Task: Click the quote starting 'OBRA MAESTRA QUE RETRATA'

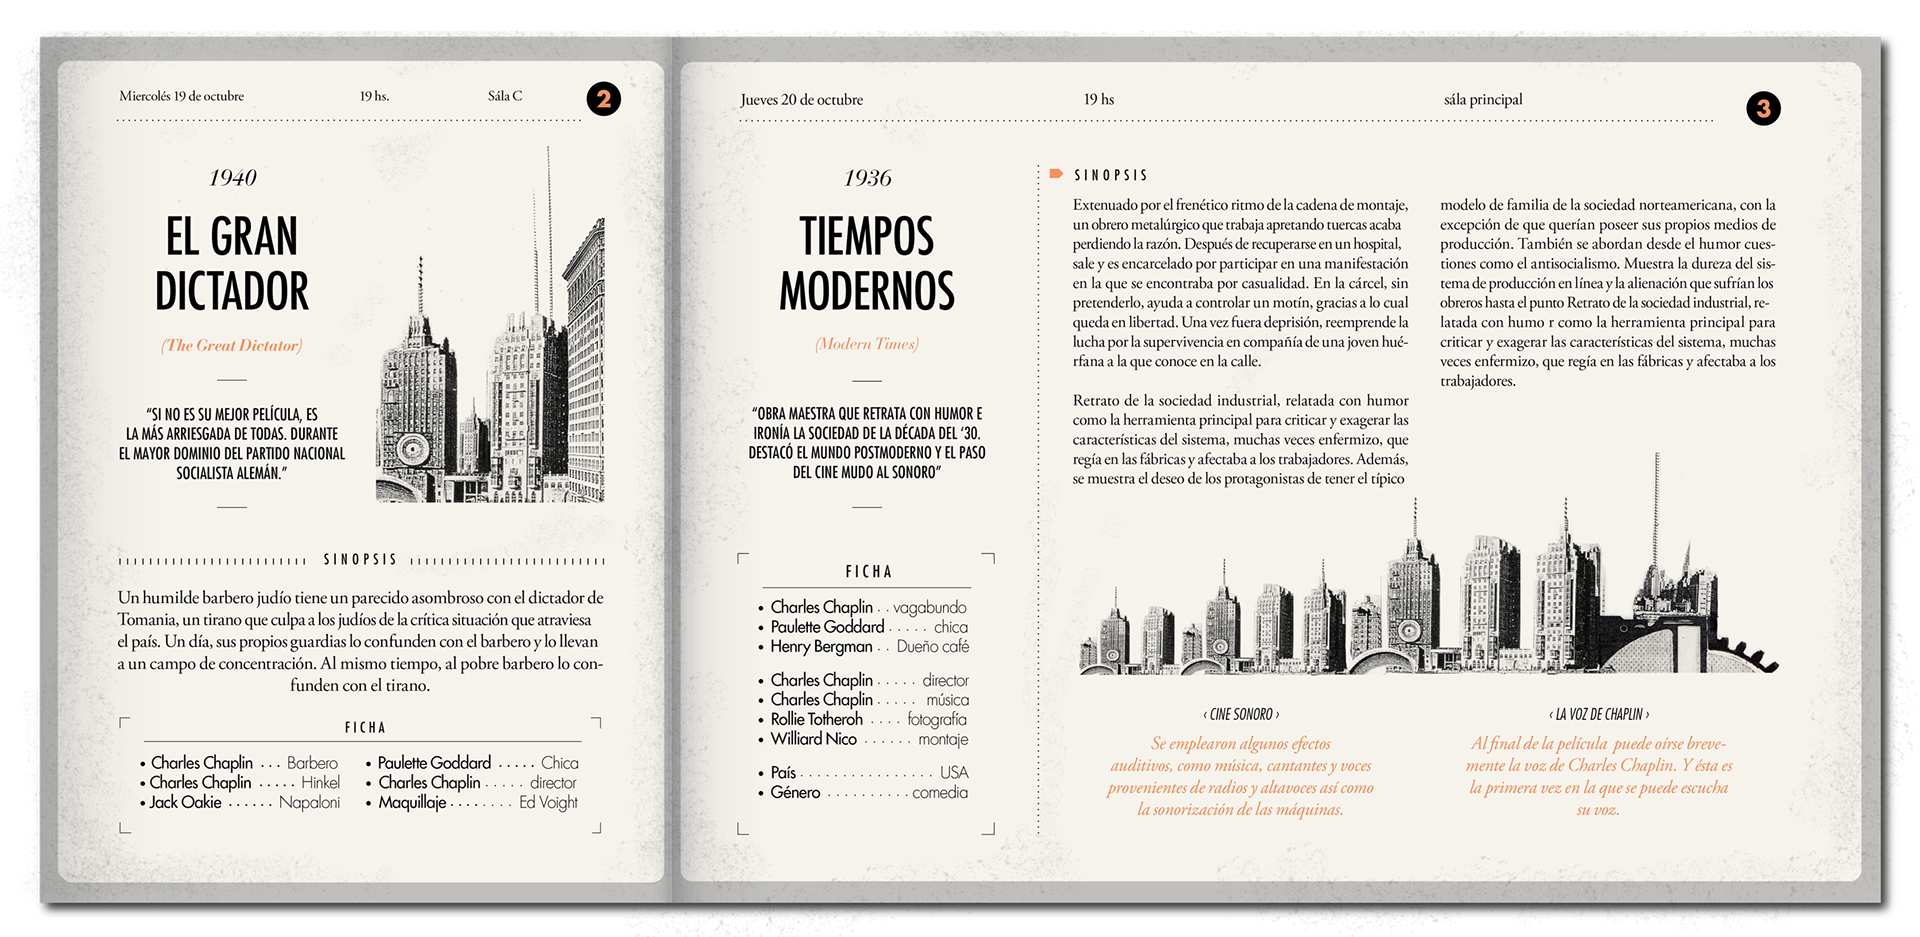Action: (x=867, y=443)
